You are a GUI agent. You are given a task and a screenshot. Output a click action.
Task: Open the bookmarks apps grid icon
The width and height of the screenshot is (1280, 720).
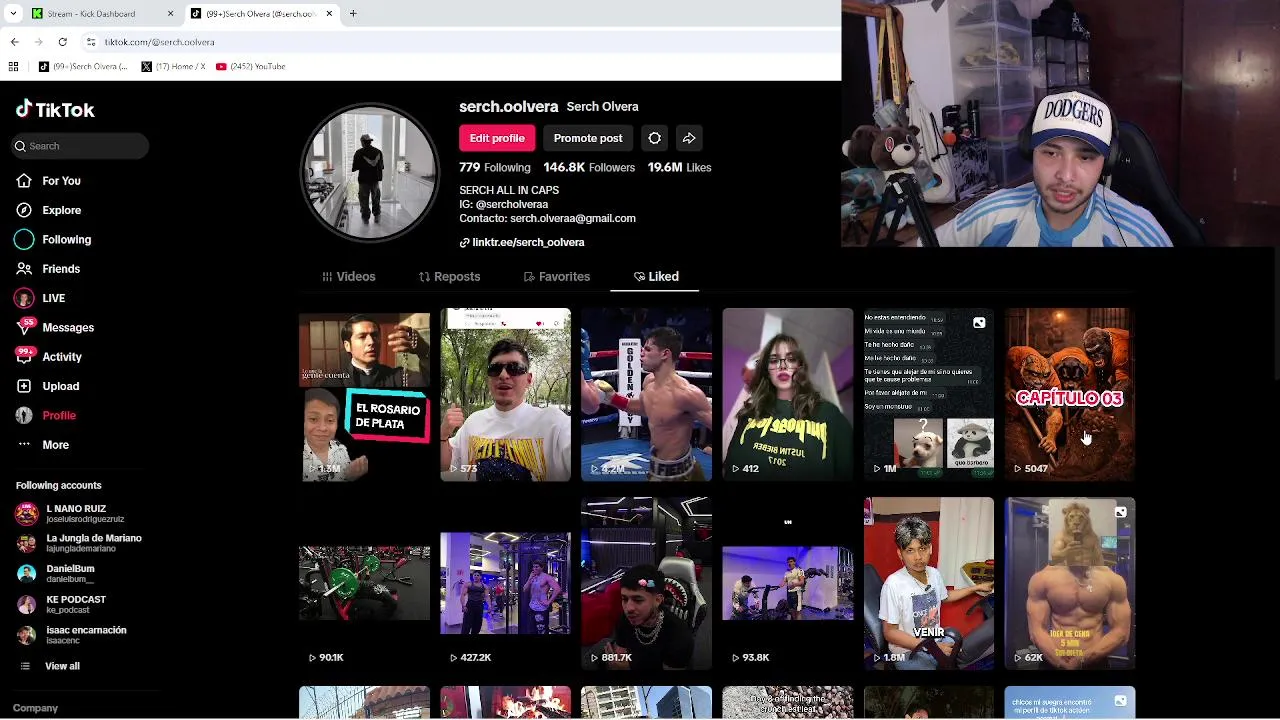13,67
